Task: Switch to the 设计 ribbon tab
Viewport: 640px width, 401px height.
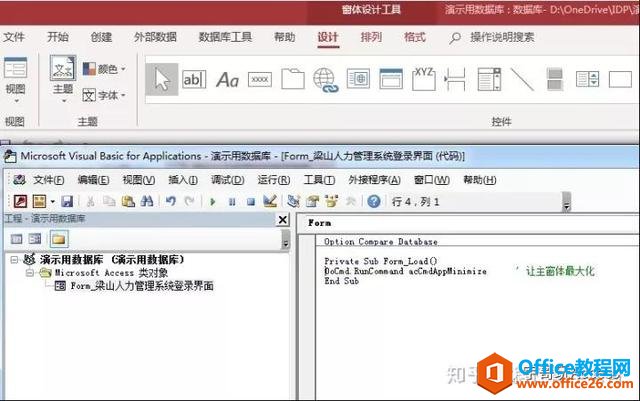Action: click(x=328, y=37)
